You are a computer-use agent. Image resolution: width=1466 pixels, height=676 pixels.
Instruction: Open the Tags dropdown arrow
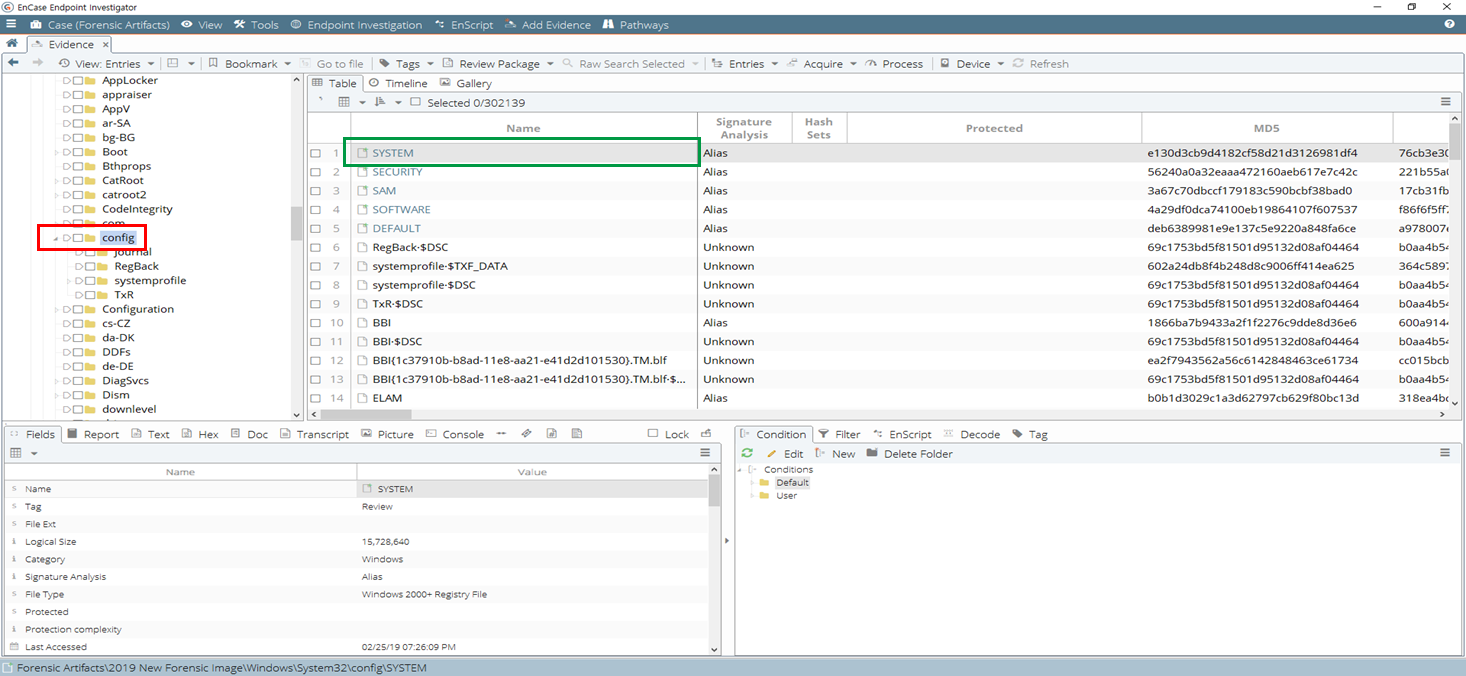[x=429, y=64]
